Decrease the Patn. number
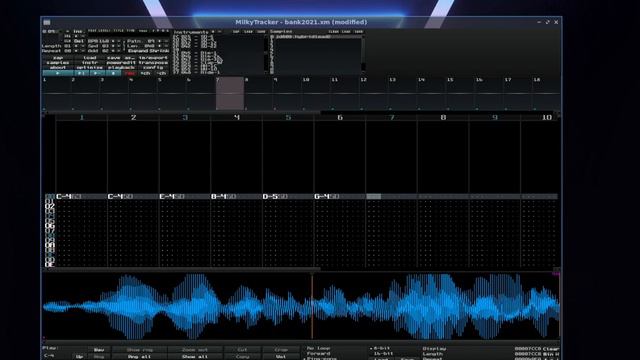640x360 pixels. [x=166, y=41]
